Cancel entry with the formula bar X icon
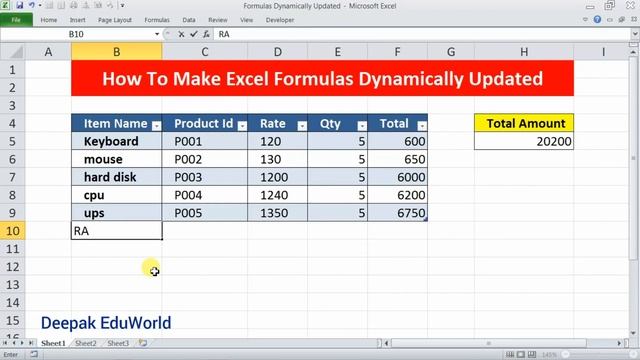640x360 pixels. (181, 34)
